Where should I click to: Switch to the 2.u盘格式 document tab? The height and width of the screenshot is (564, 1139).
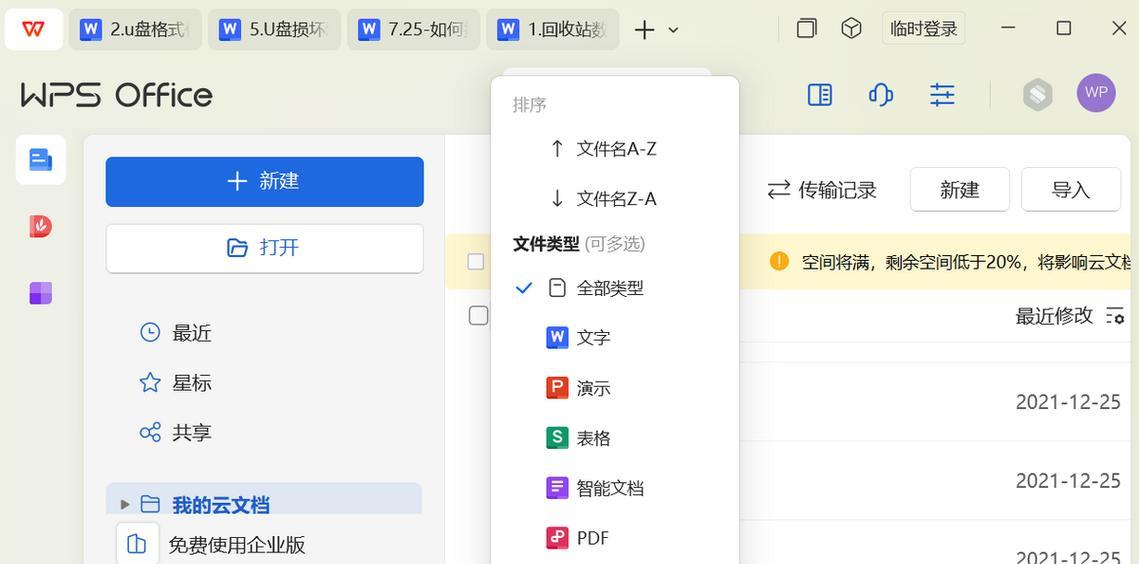click(x=135, y=29)
